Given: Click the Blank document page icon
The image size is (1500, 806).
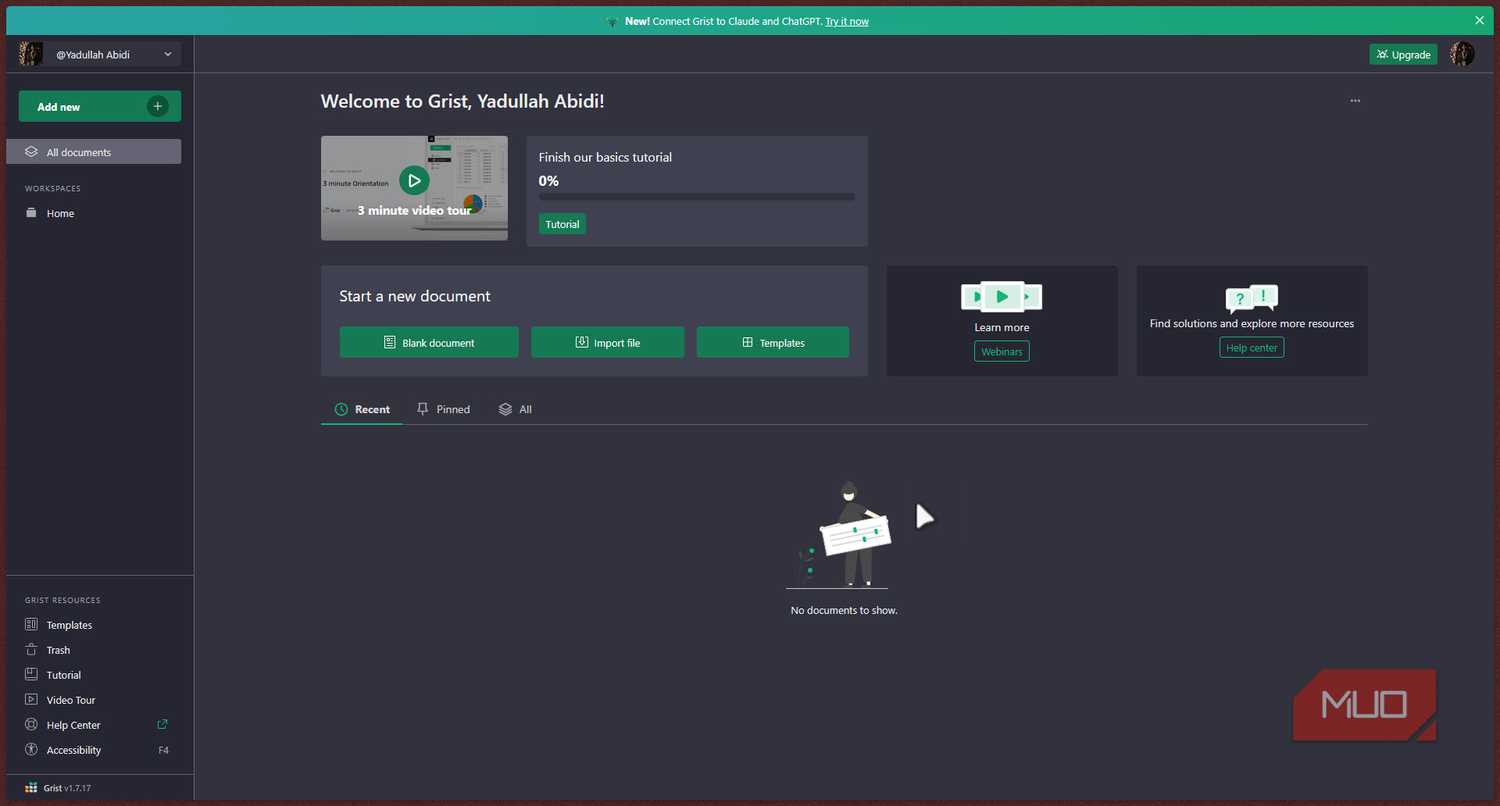Looking at the screenshot, I should tap(390, 342).
